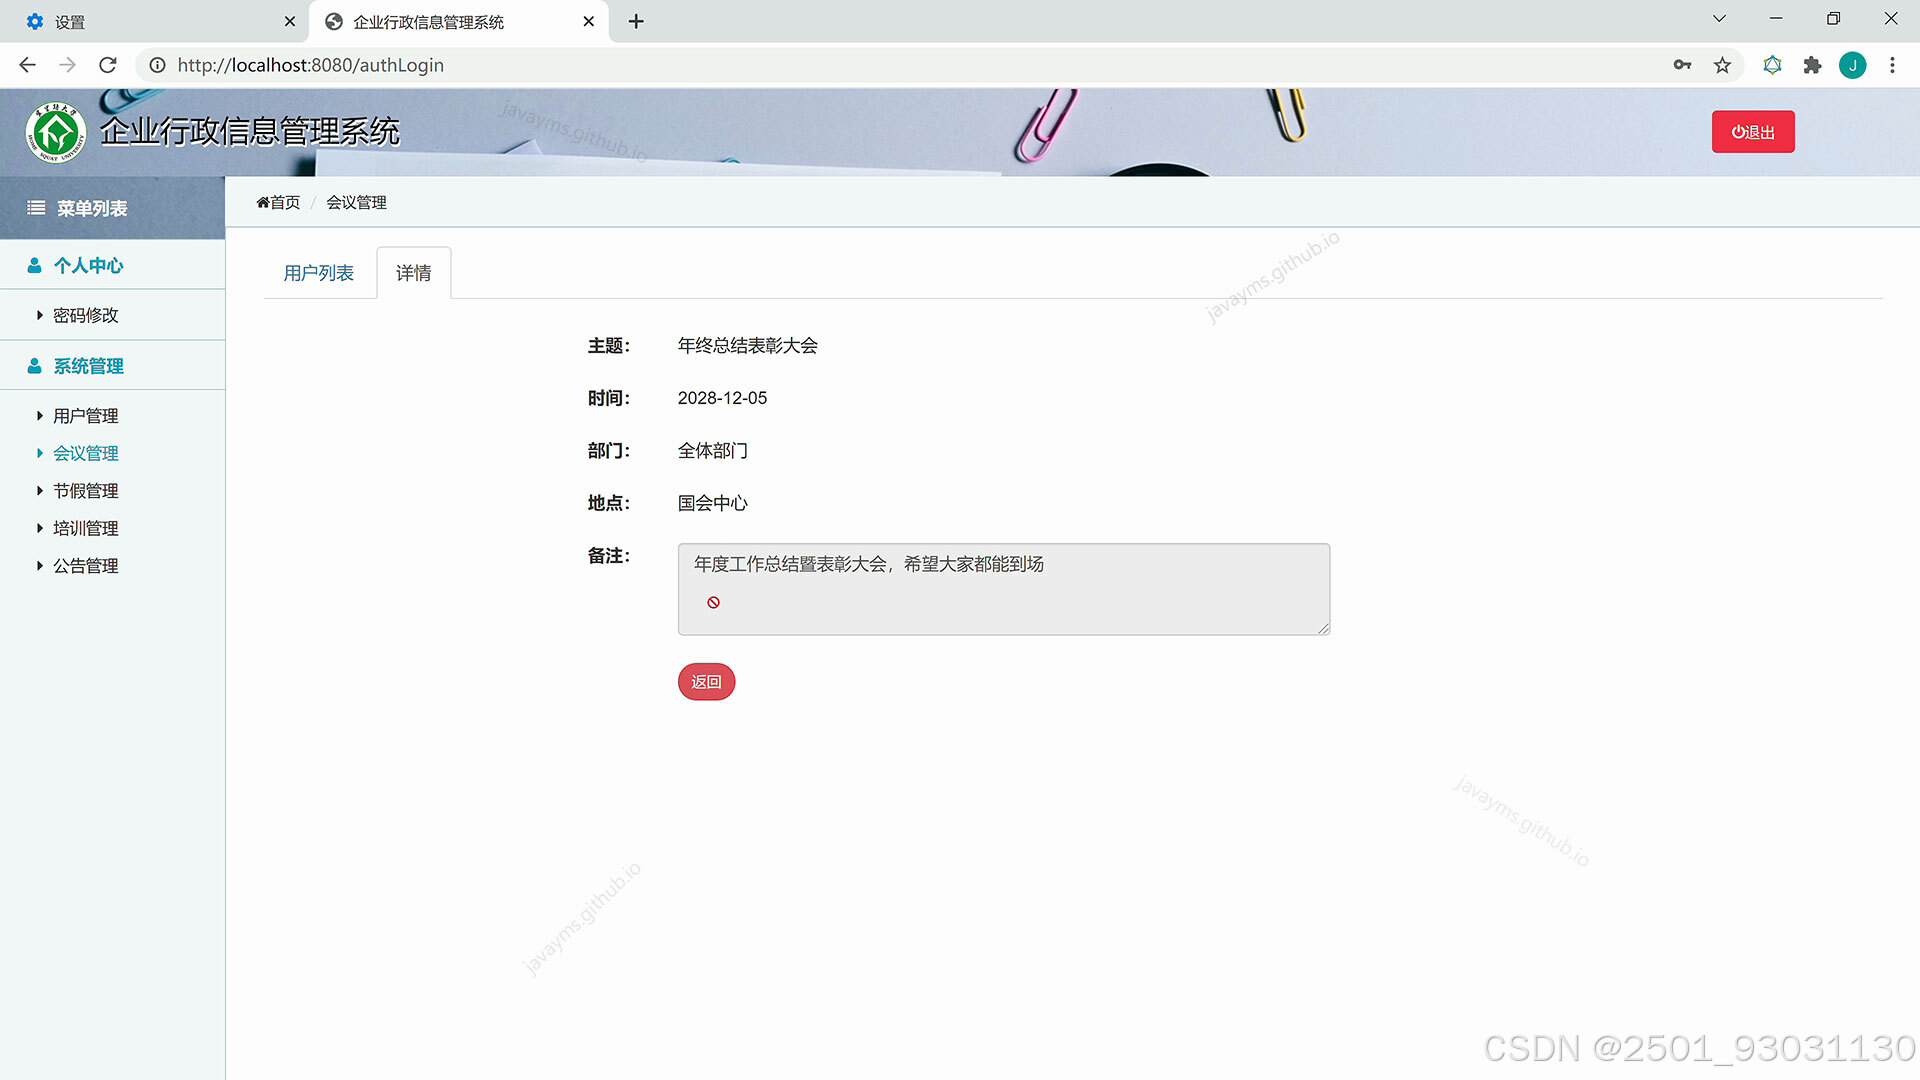Switch to the 设置 browser tab
The height and width of the screenshot is (1080, 1920).
(155, 21)
